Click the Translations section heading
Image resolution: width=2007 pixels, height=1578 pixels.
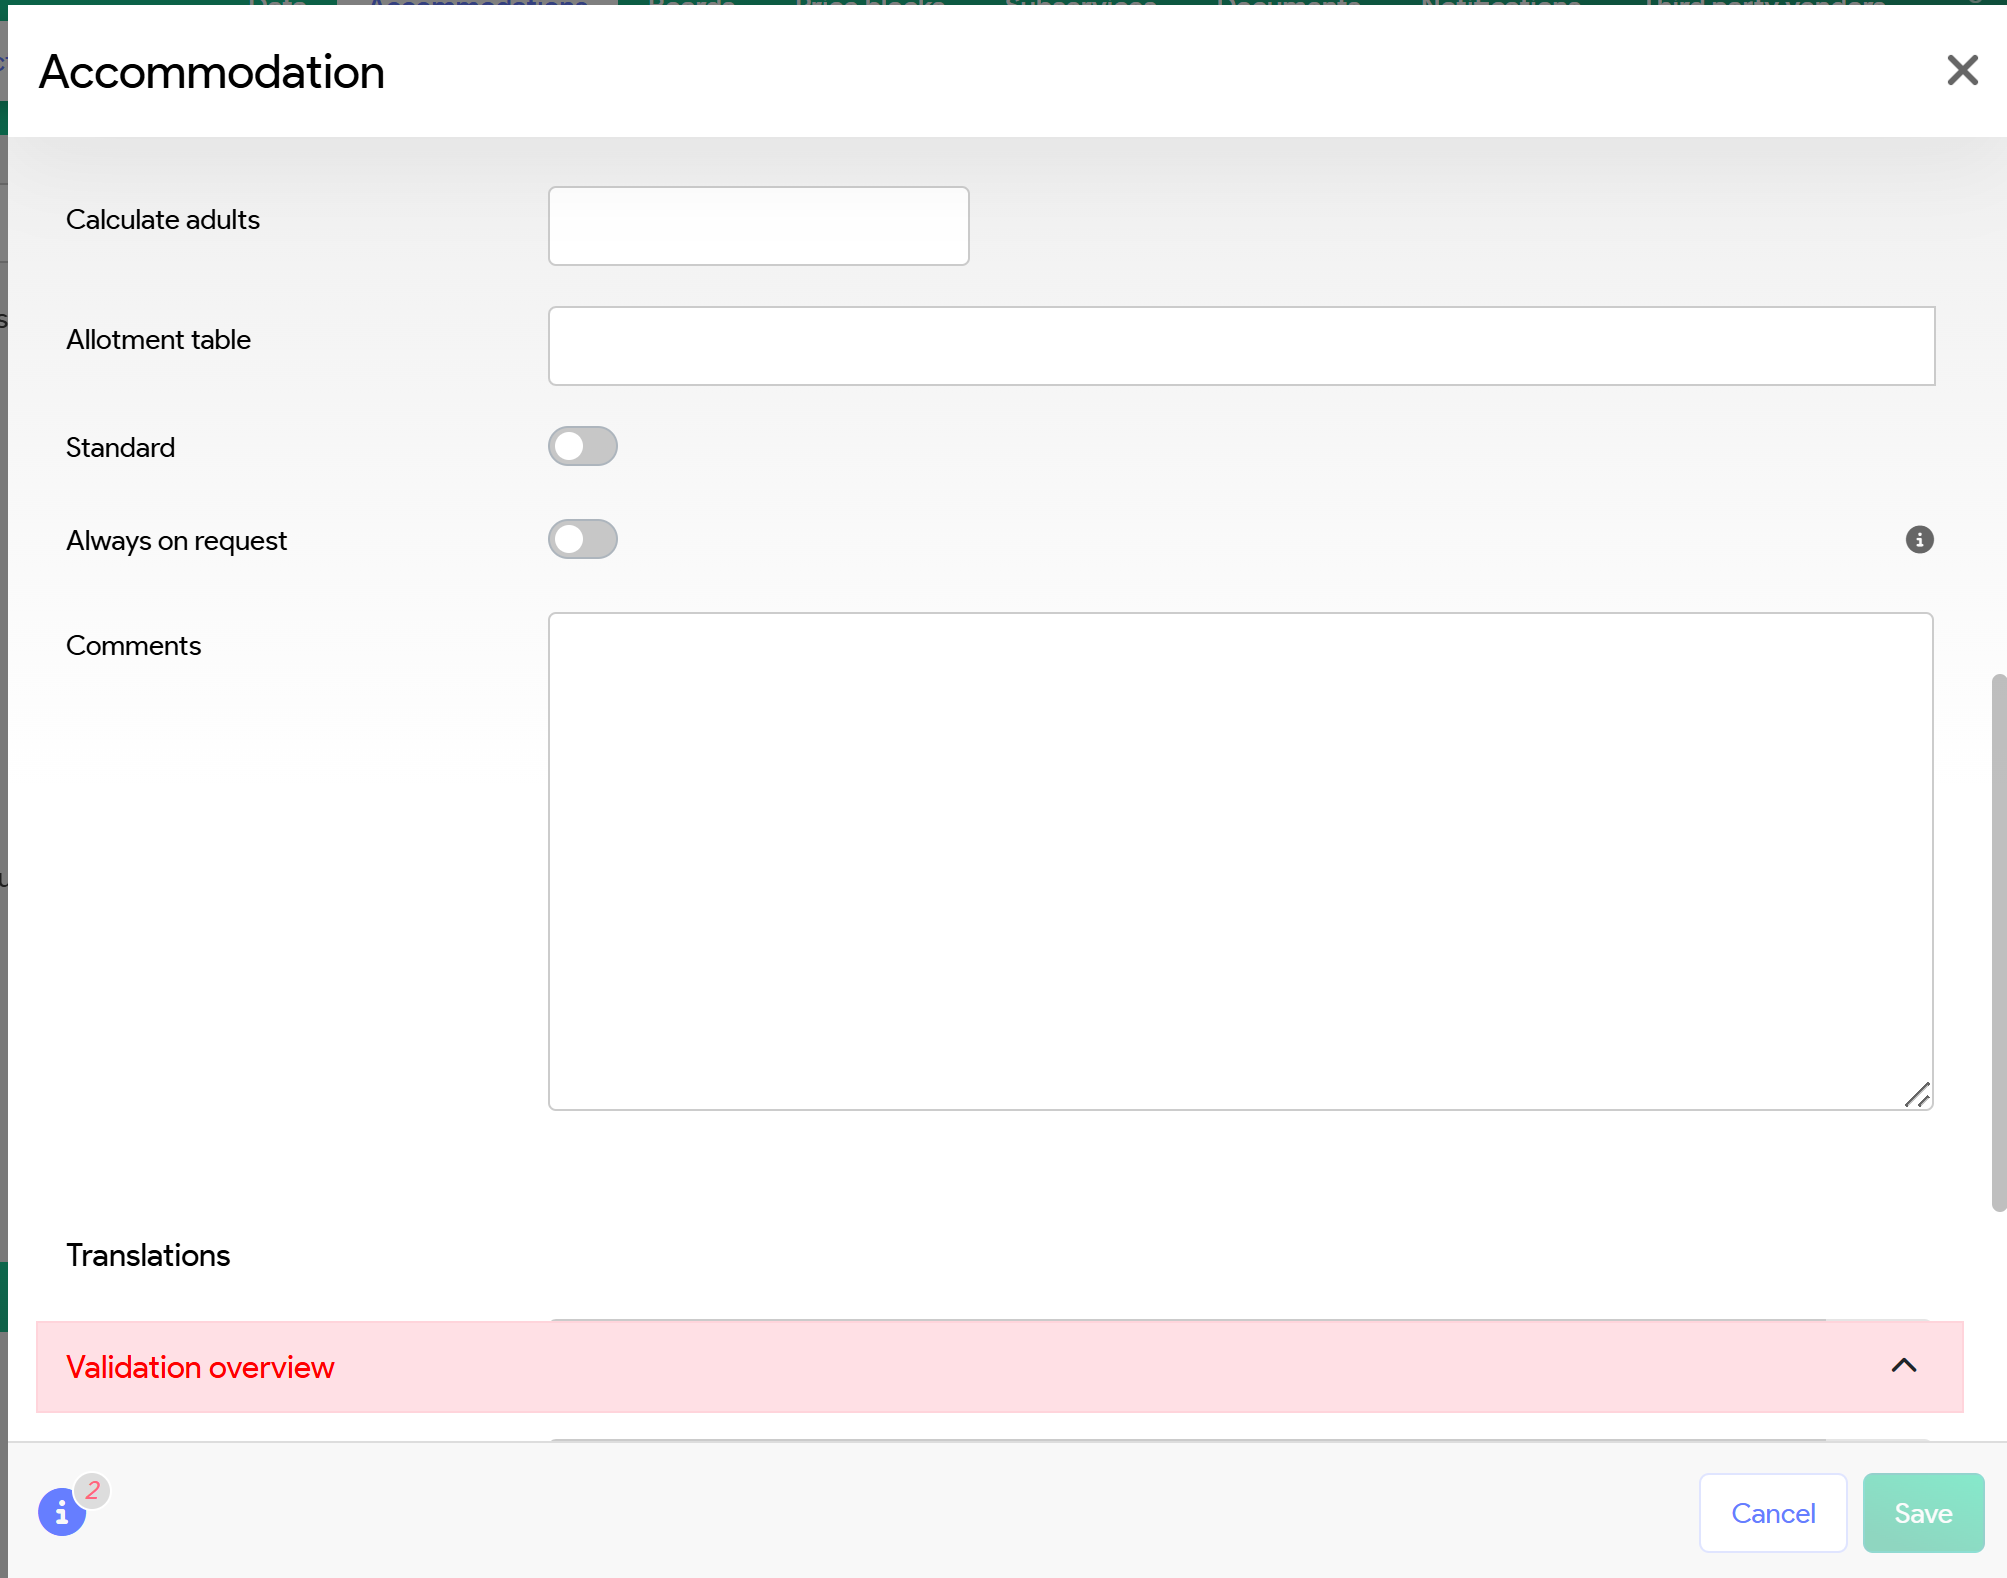(x=148, y=1255)
